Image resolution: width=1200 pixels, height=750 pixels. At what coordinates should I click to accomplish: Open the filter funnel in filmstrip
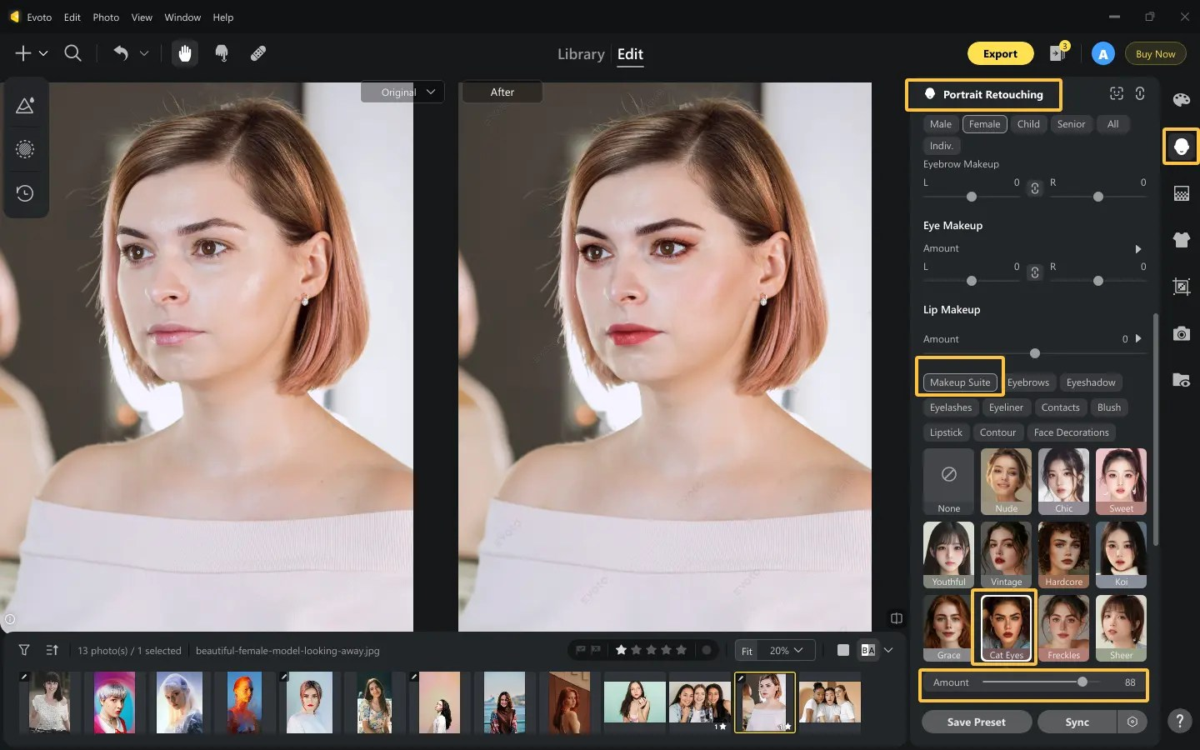(x=24, y=650)
